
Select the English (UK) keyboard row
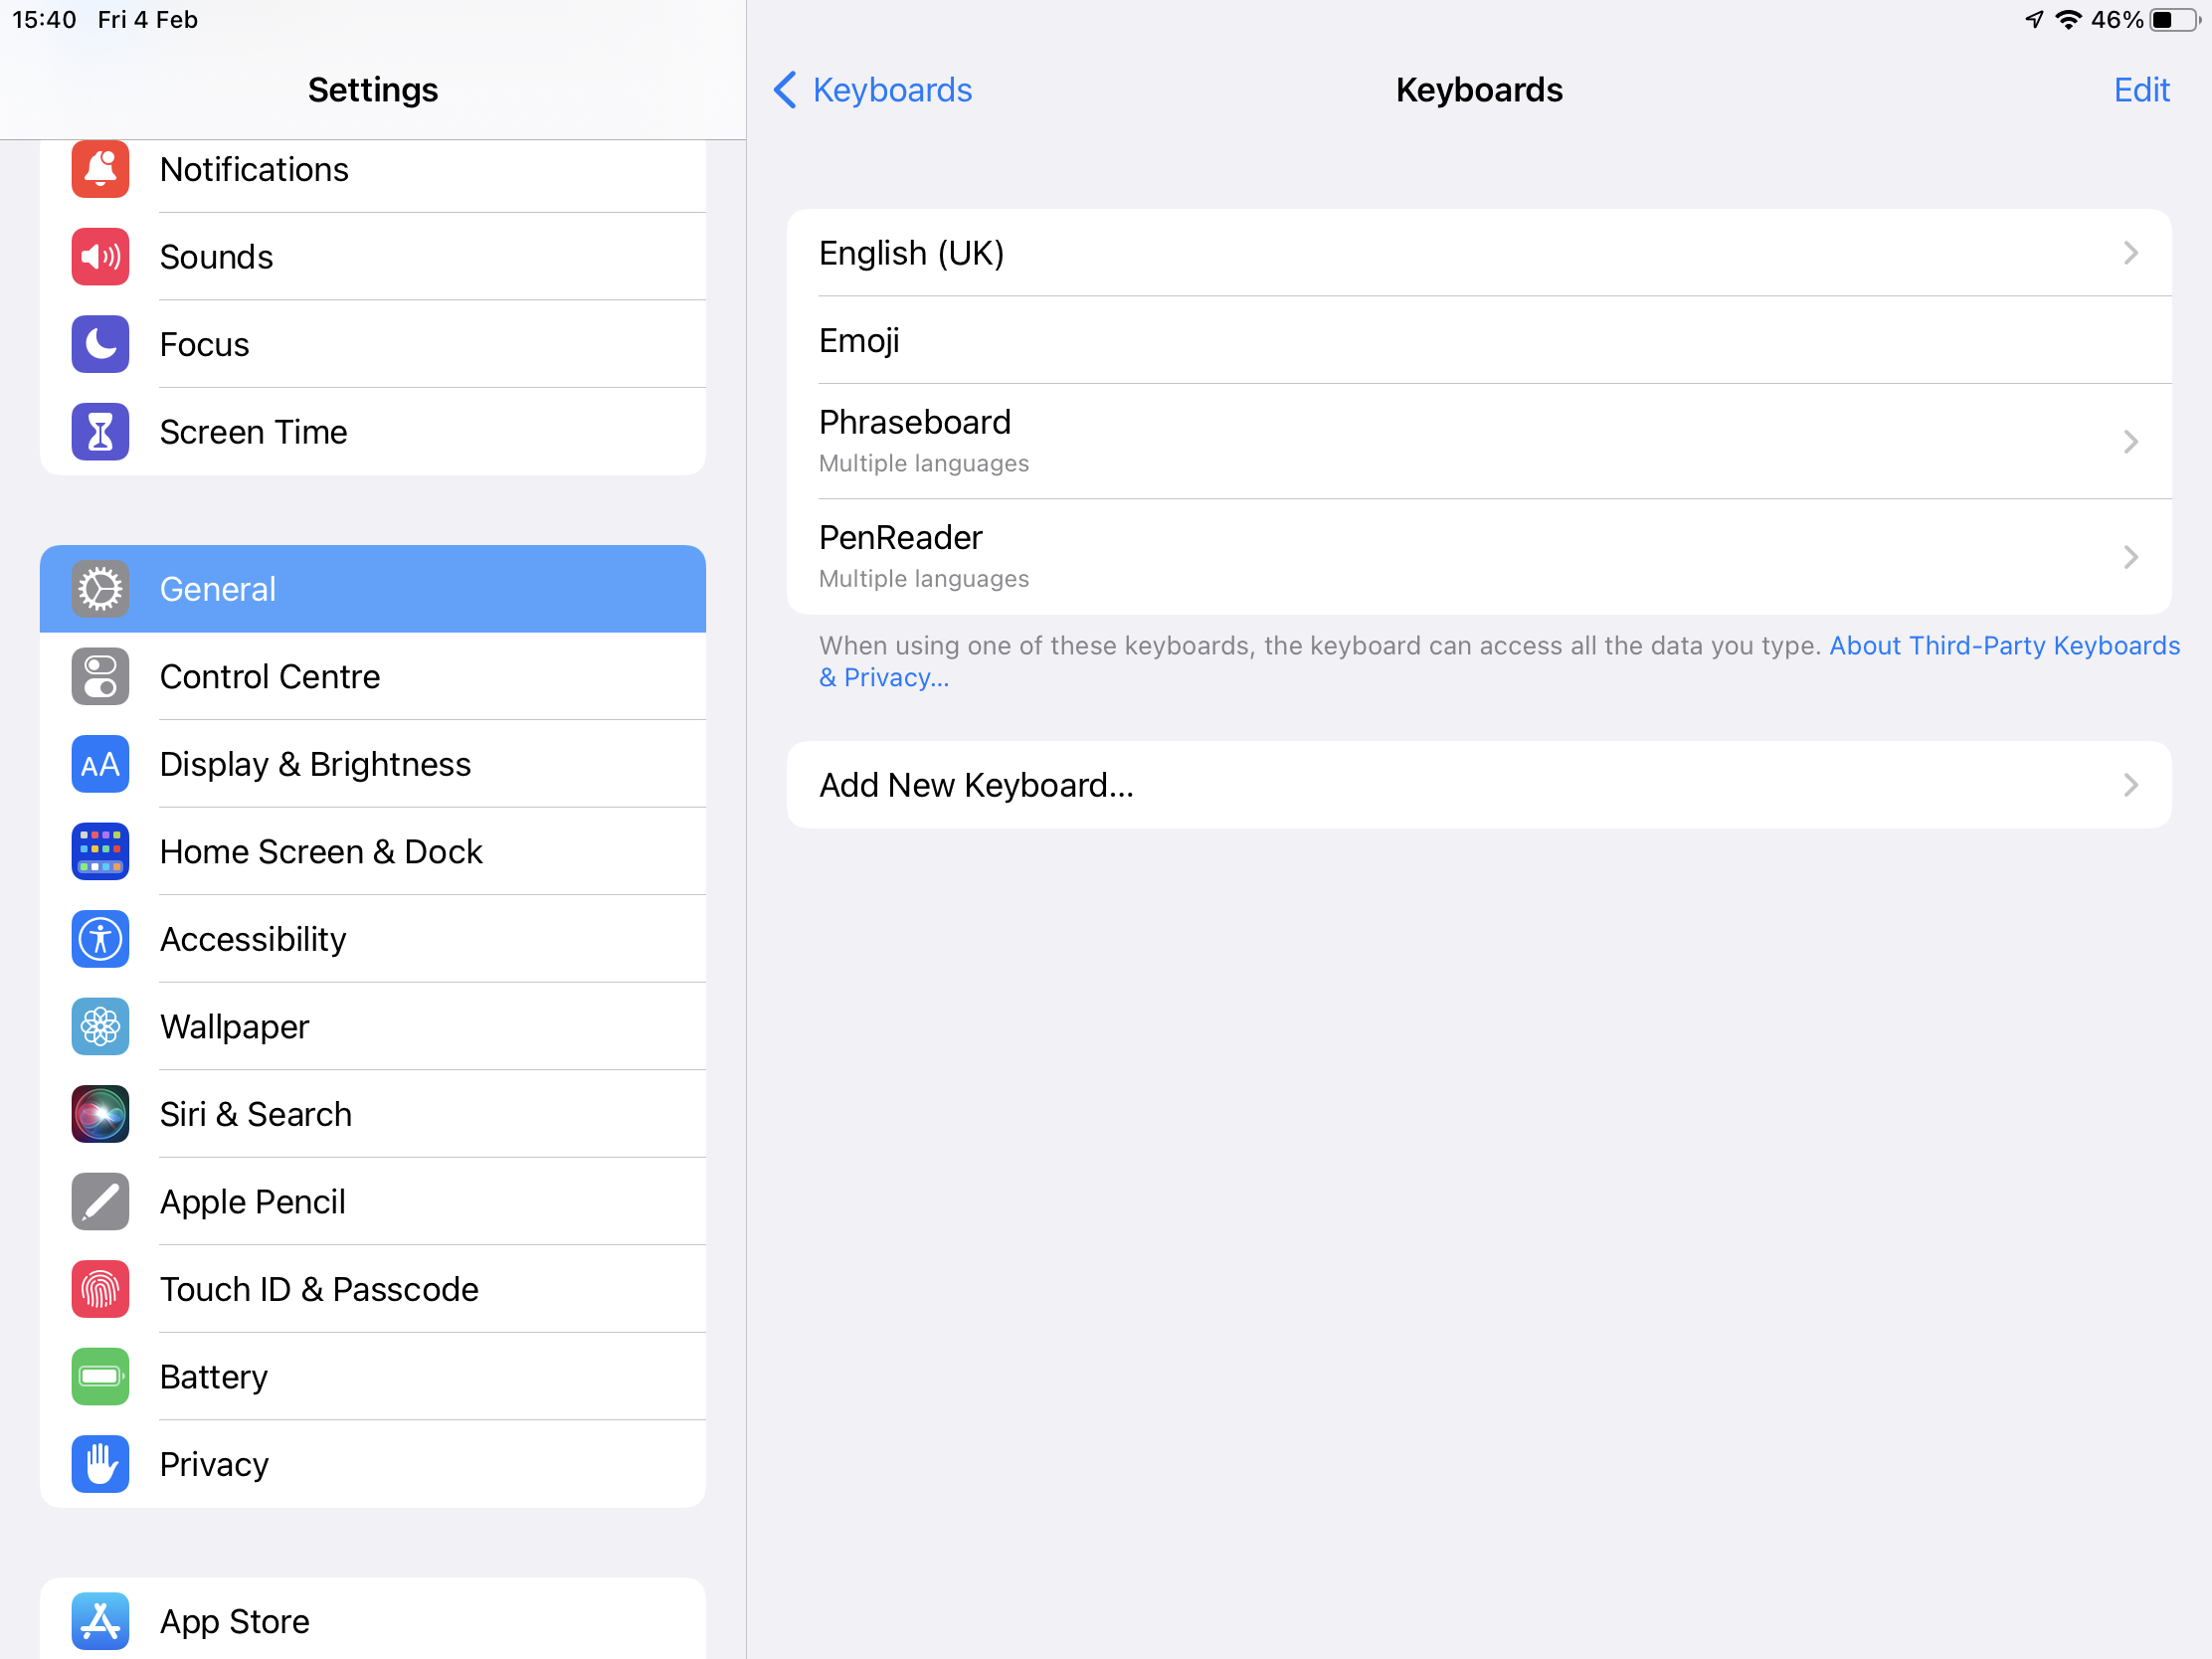click(1479, 253)
